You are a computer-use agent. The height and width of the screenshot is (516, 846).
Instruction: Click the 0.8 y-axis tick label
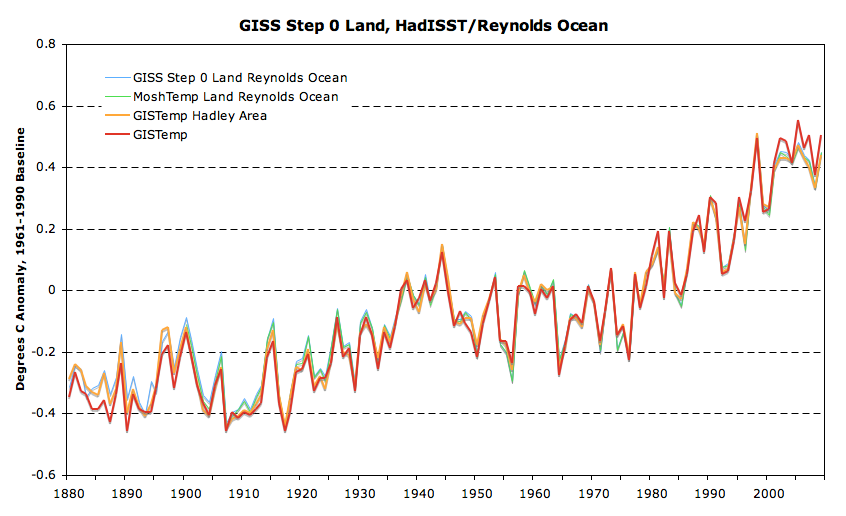click(x=46, y=45)
